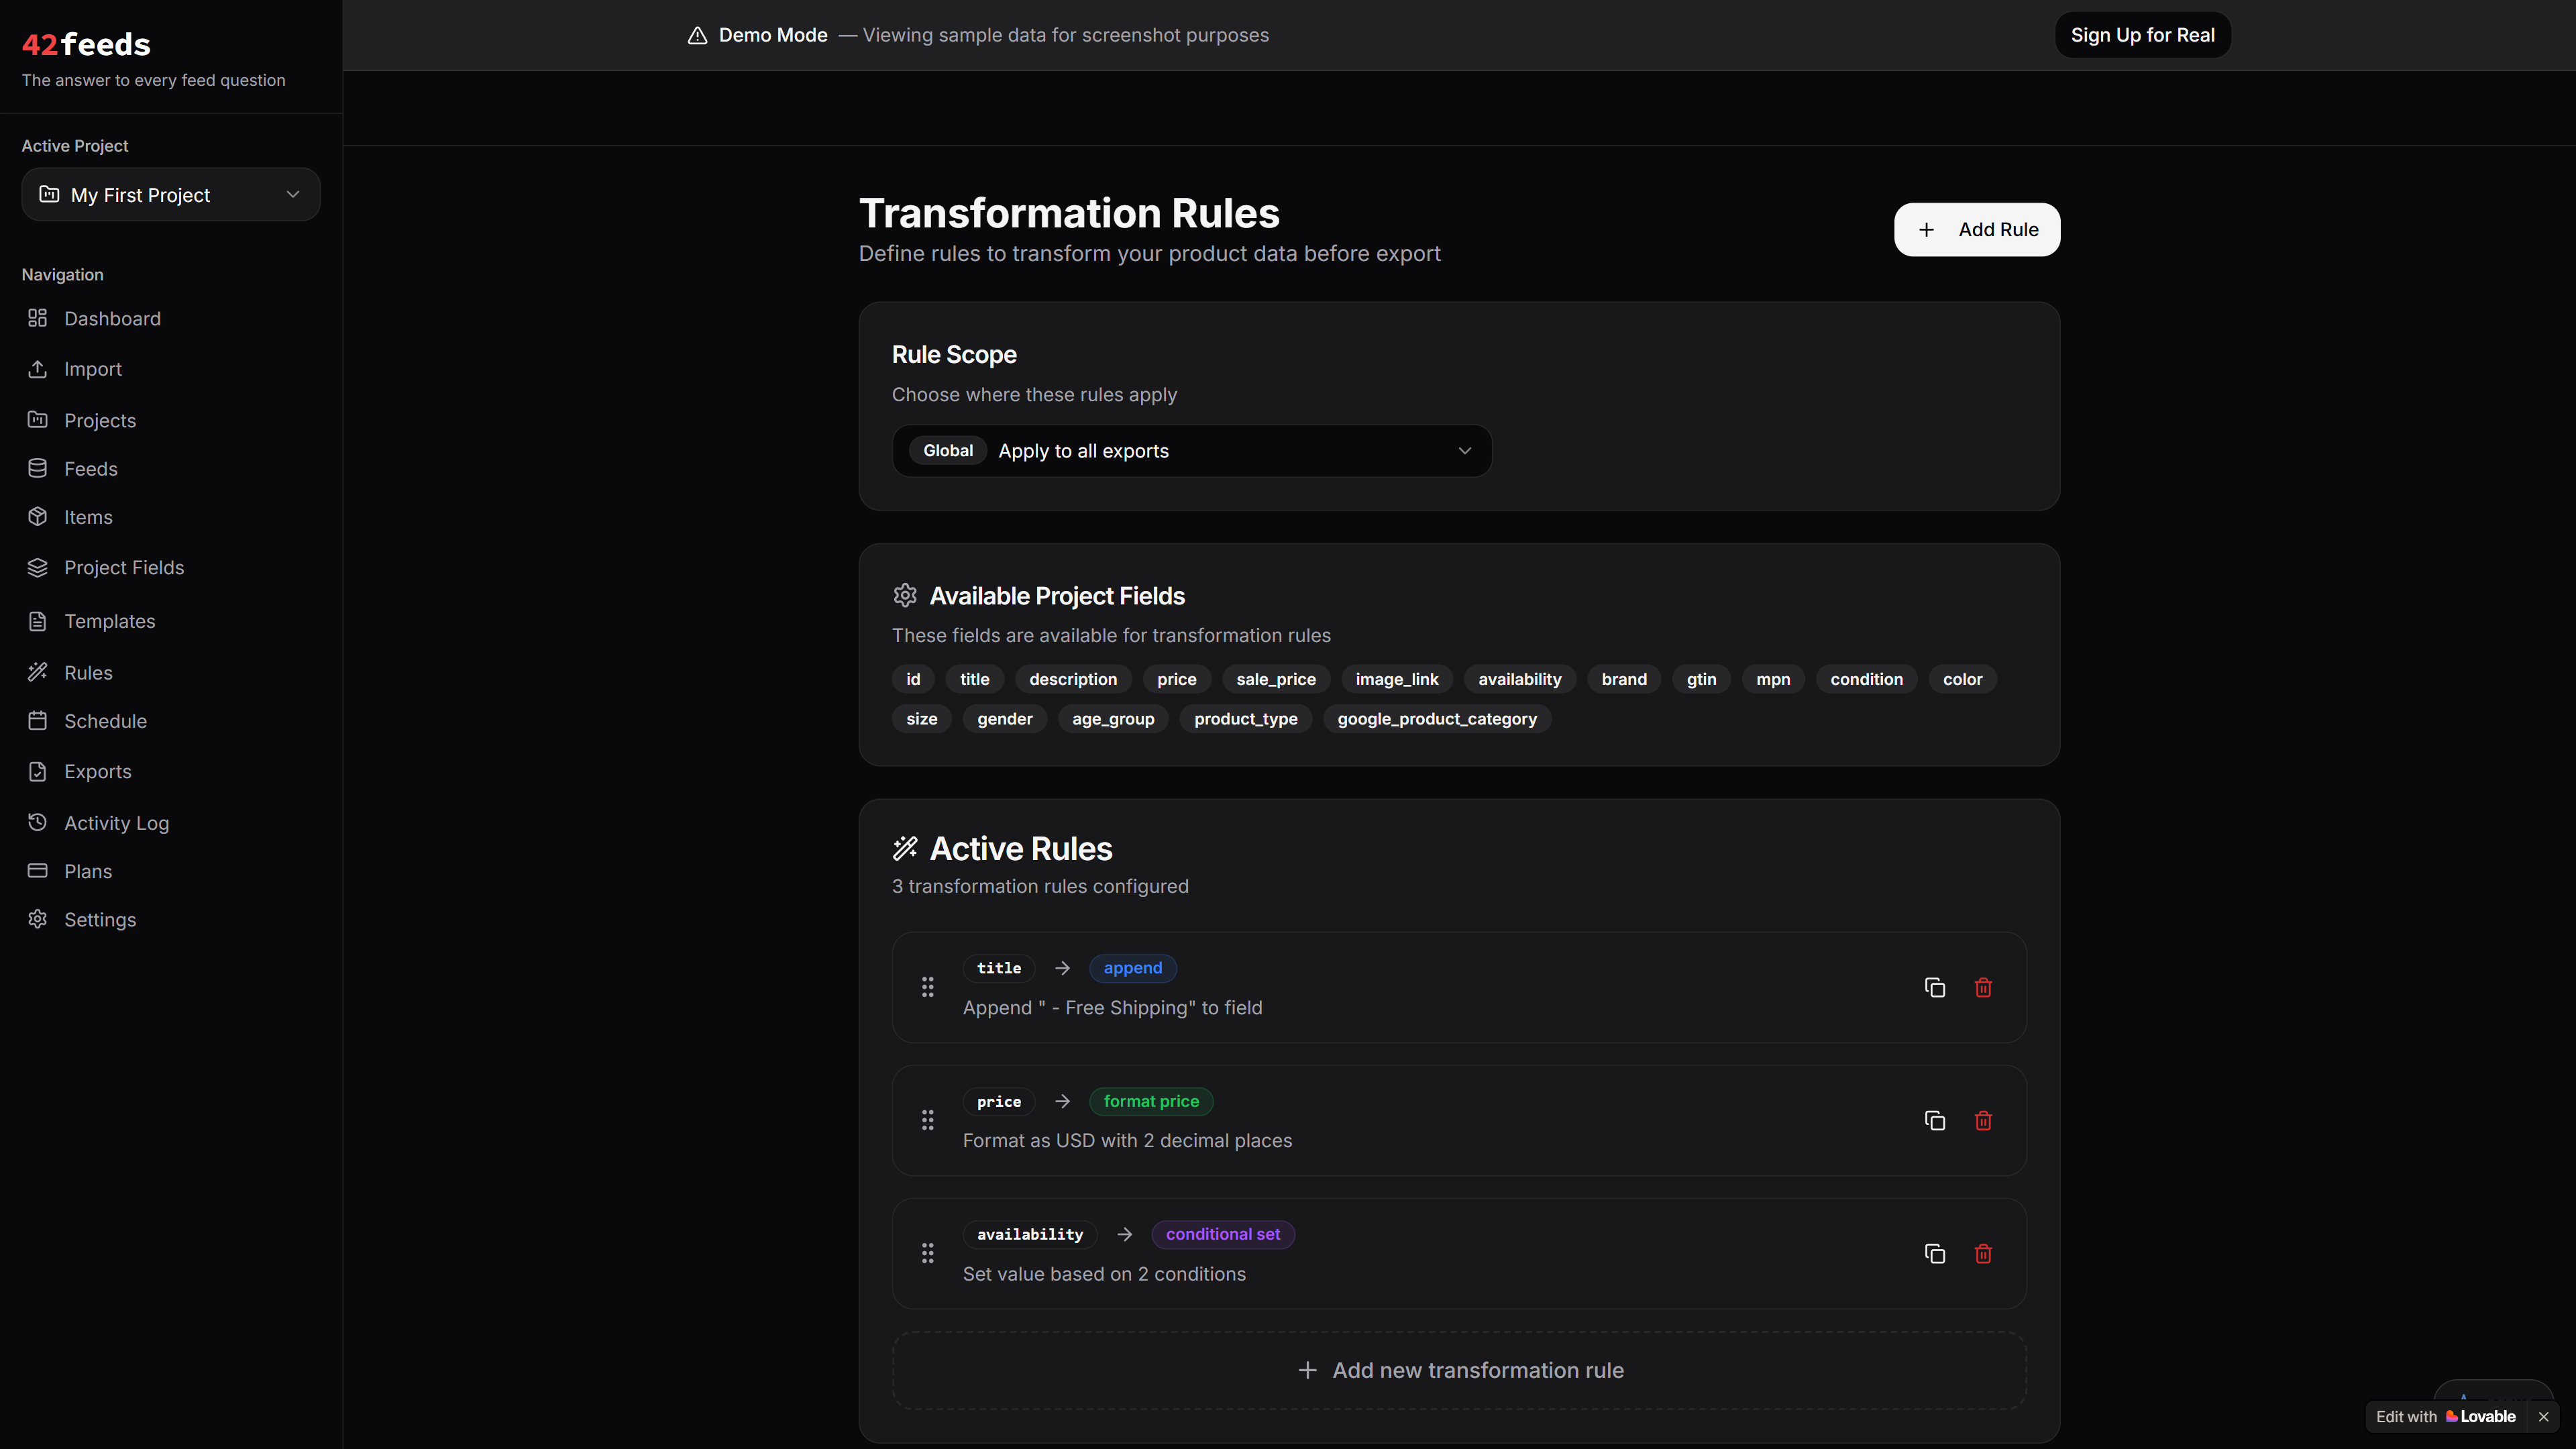The image size is (2576, 1449).
Task: Select the Feeds database icon
Action: 38,468
